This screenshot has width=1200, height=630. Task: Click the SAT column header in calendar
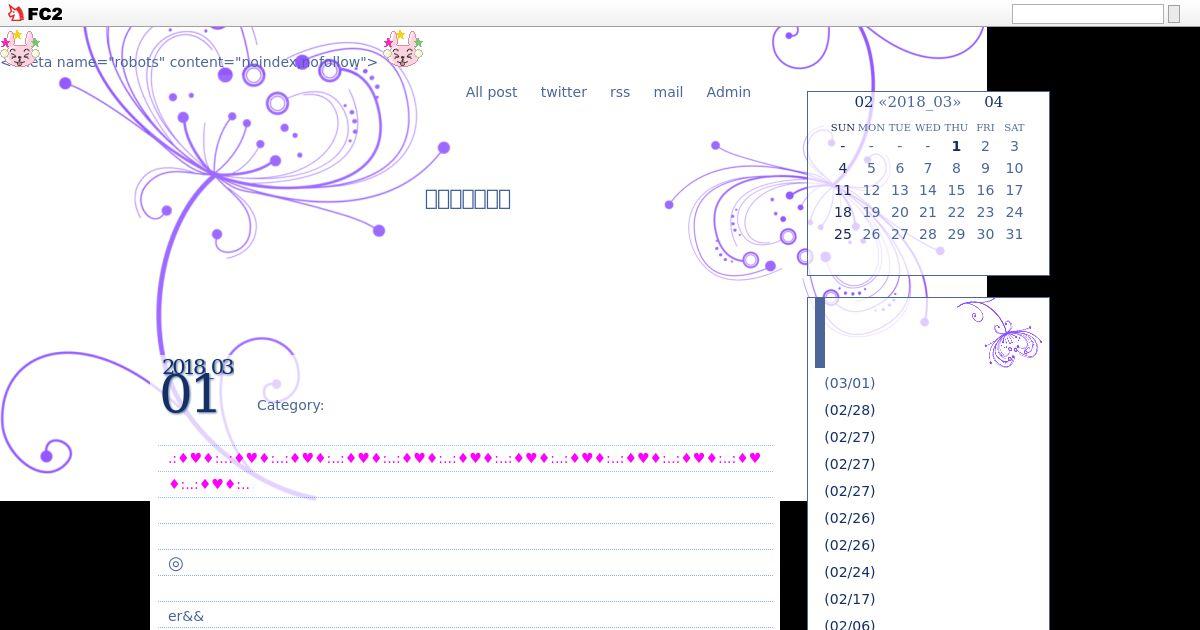pos(1014,127)
